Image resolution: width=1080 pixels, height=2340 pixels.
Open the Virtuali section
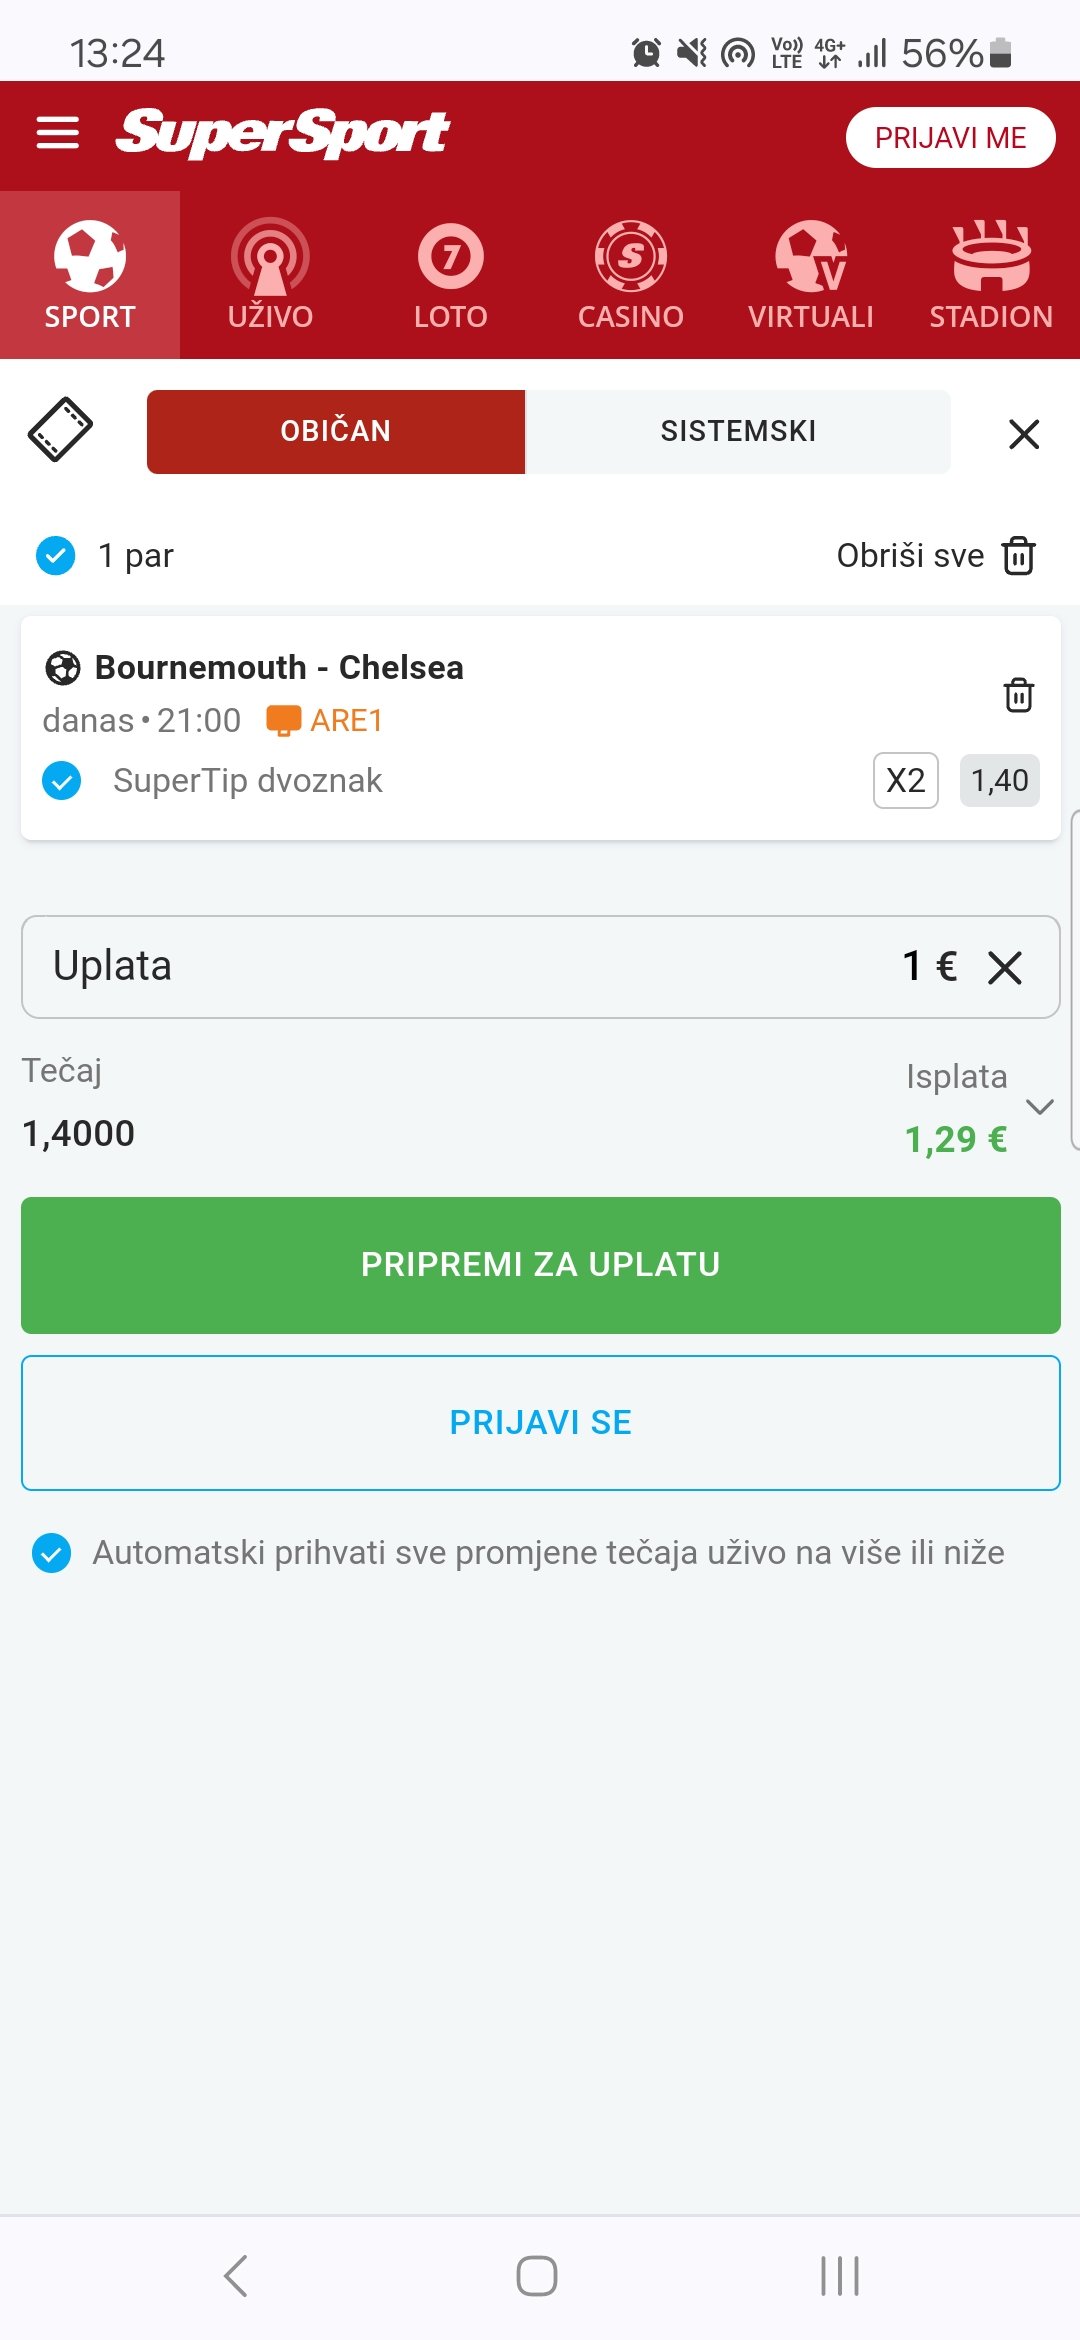coord(810,275)
